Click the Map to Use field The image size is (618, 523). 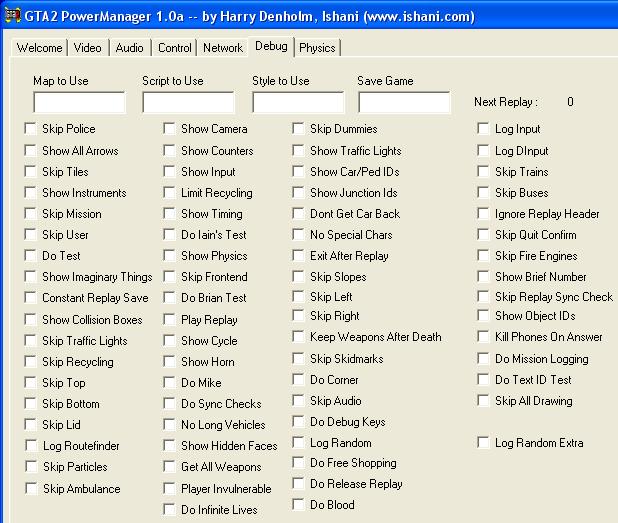79,103
